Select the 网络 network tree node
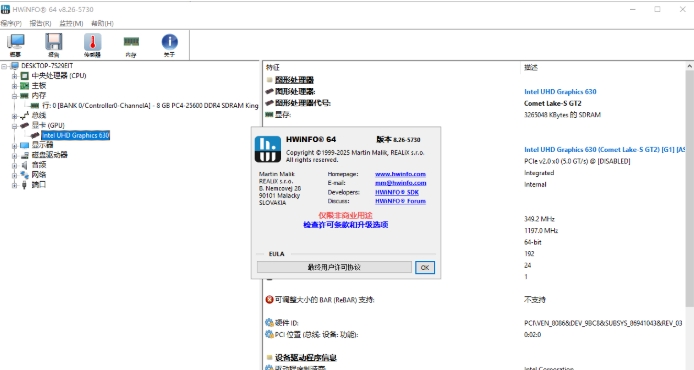 pos(39,175)
